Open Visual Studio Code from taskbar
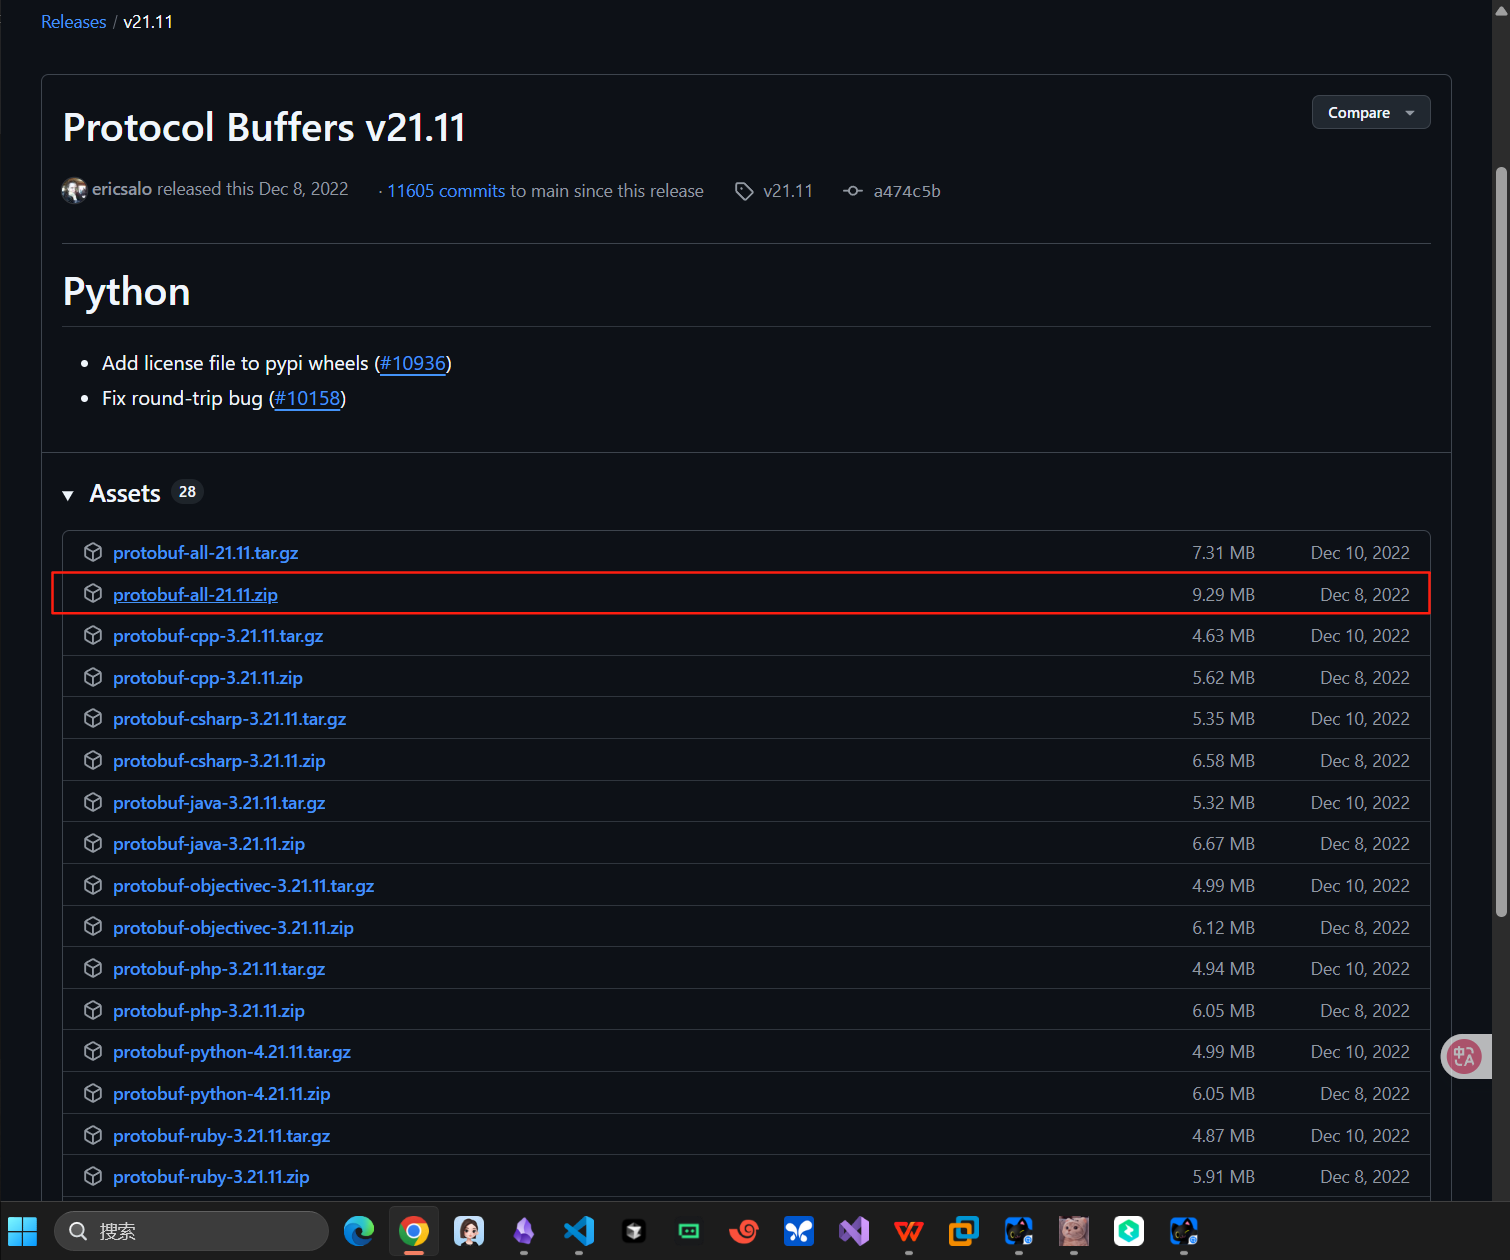This screenshot has width=1510, height=1260. (579, 1231)
